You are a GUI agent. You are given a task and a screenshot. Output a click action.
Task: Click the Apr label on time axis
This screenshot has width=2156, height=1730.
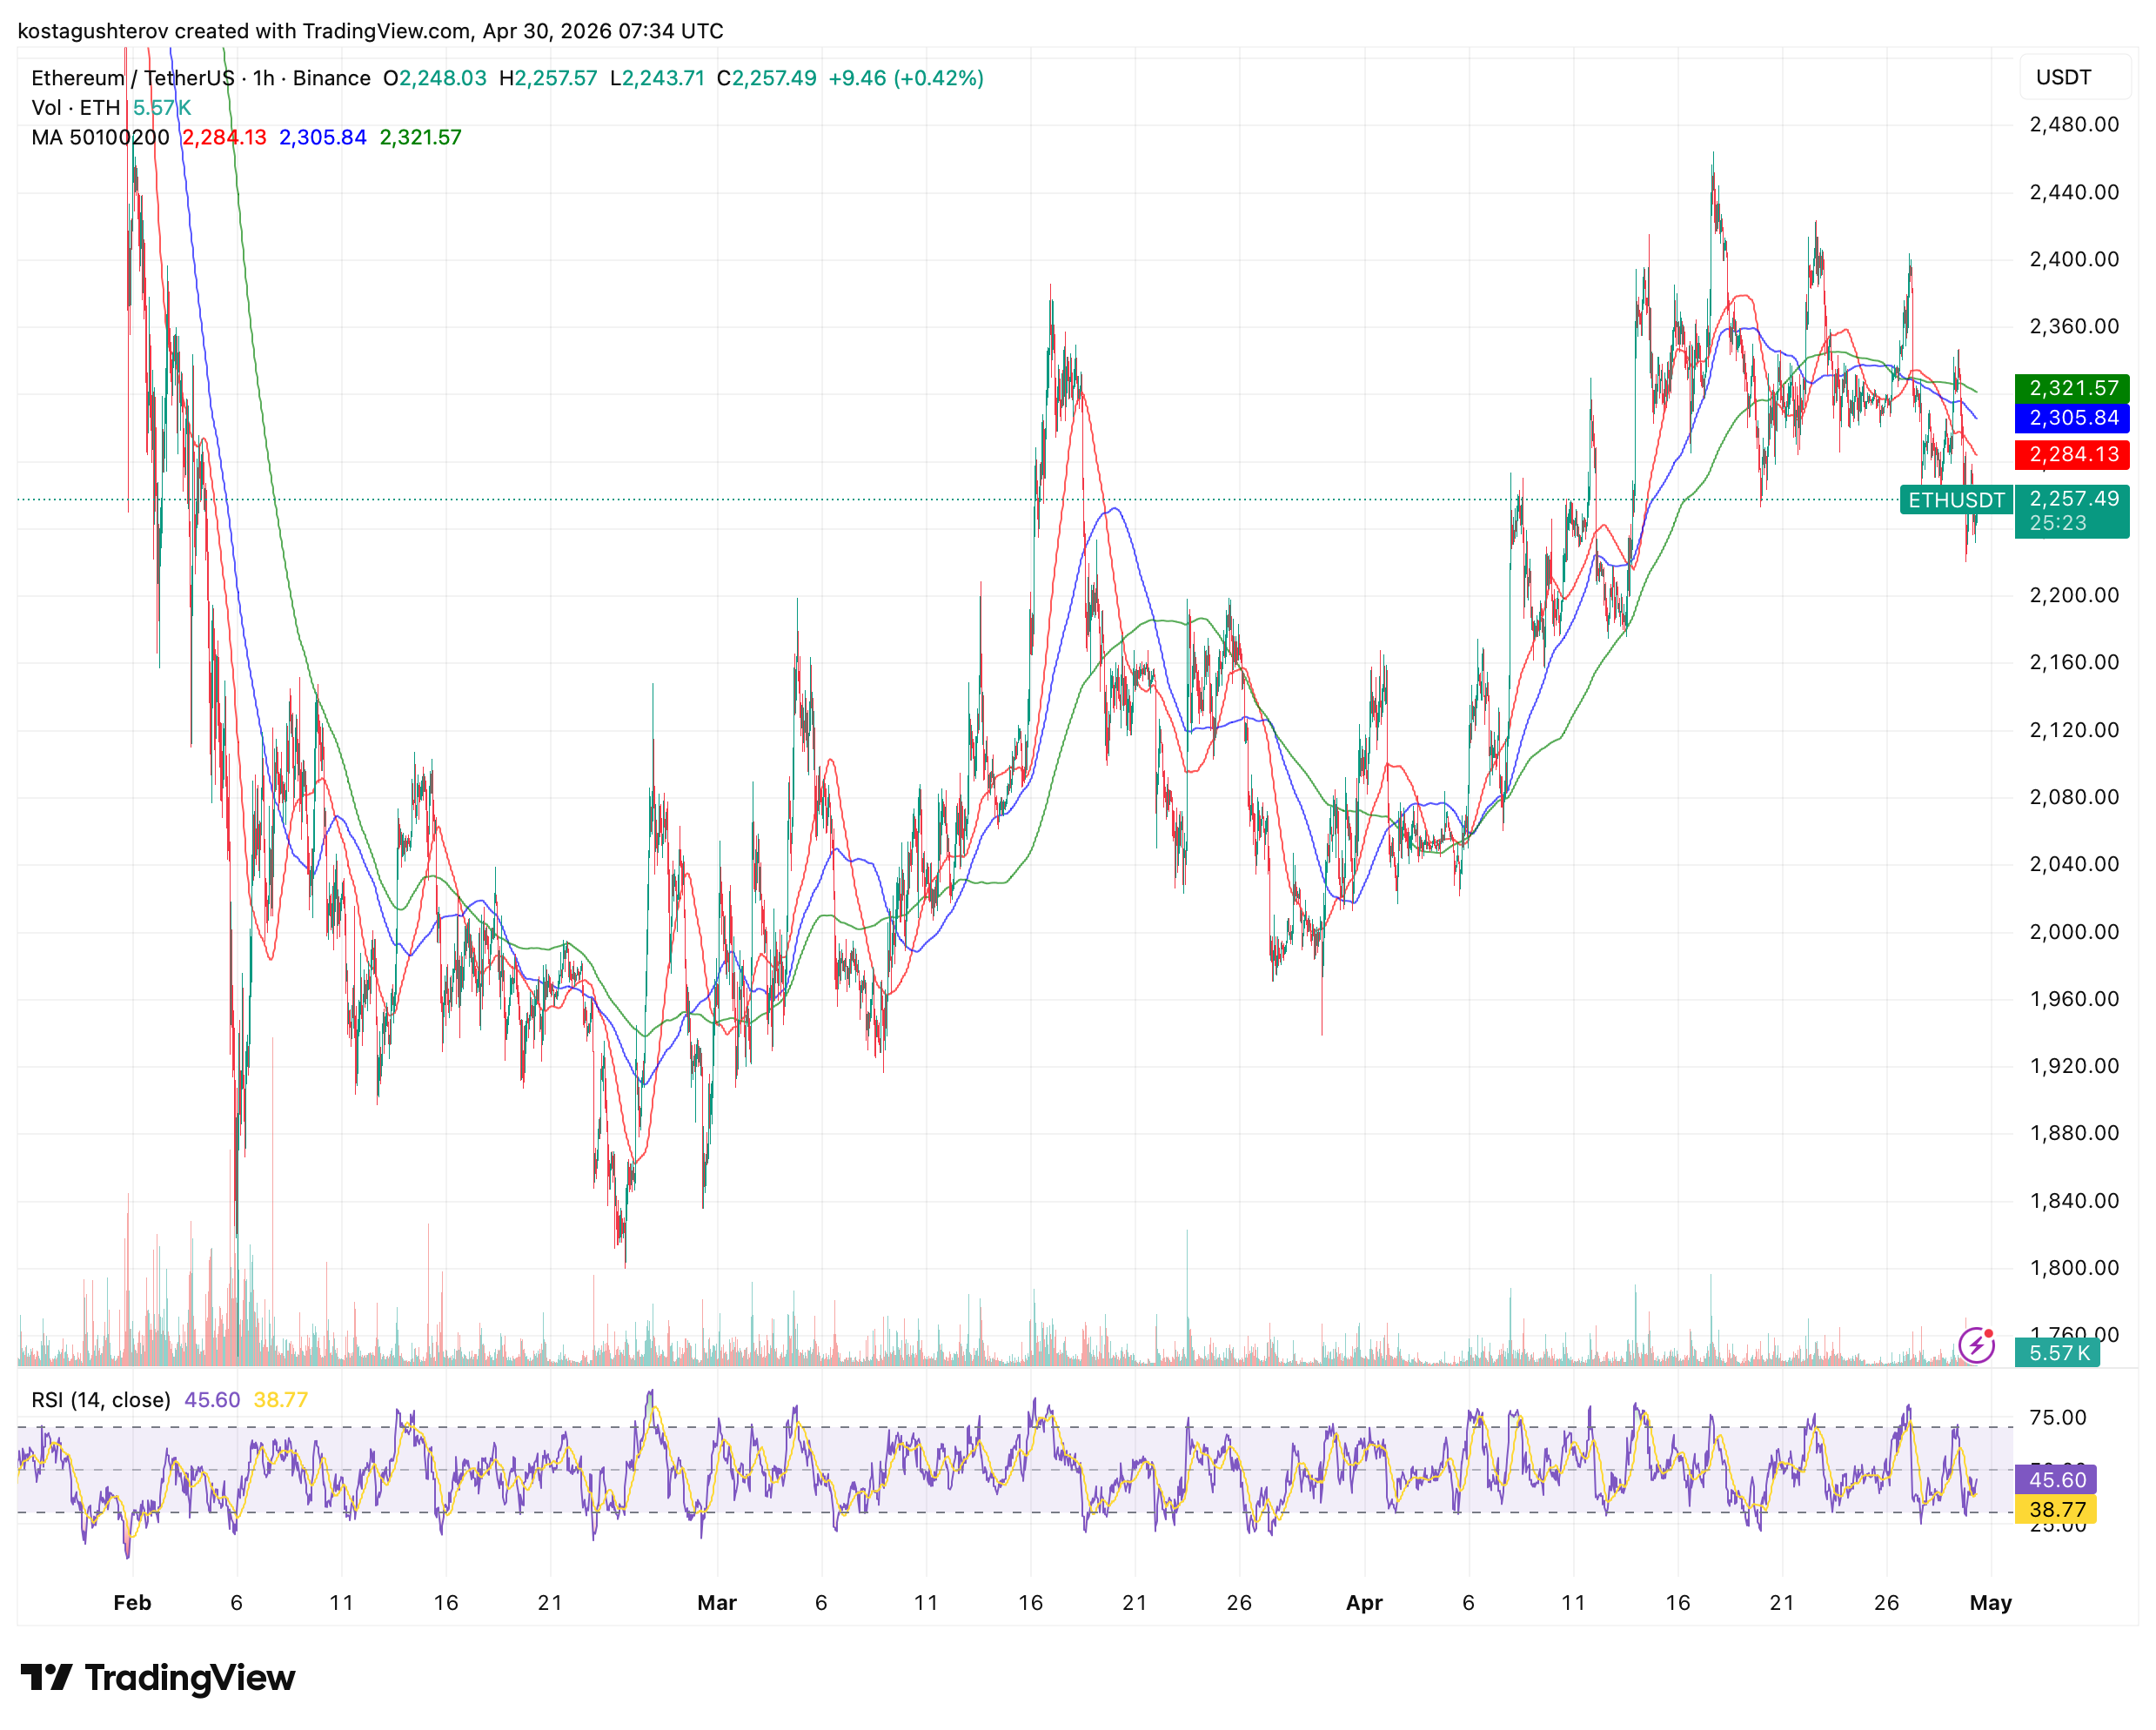(1364, 1602)
